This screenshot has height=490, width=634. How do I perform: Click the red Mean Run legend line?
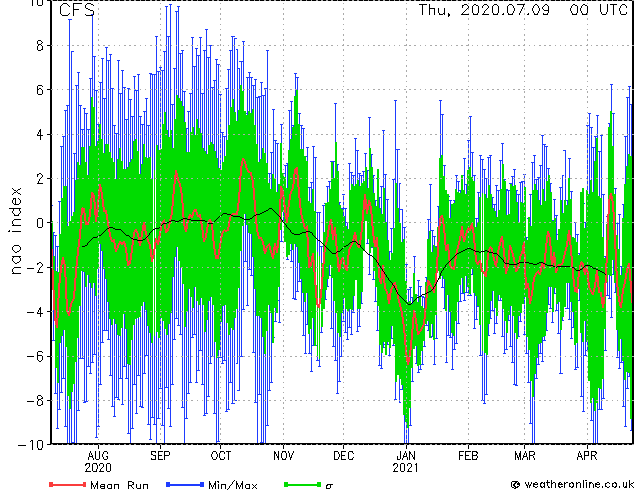tap(68, 484)
